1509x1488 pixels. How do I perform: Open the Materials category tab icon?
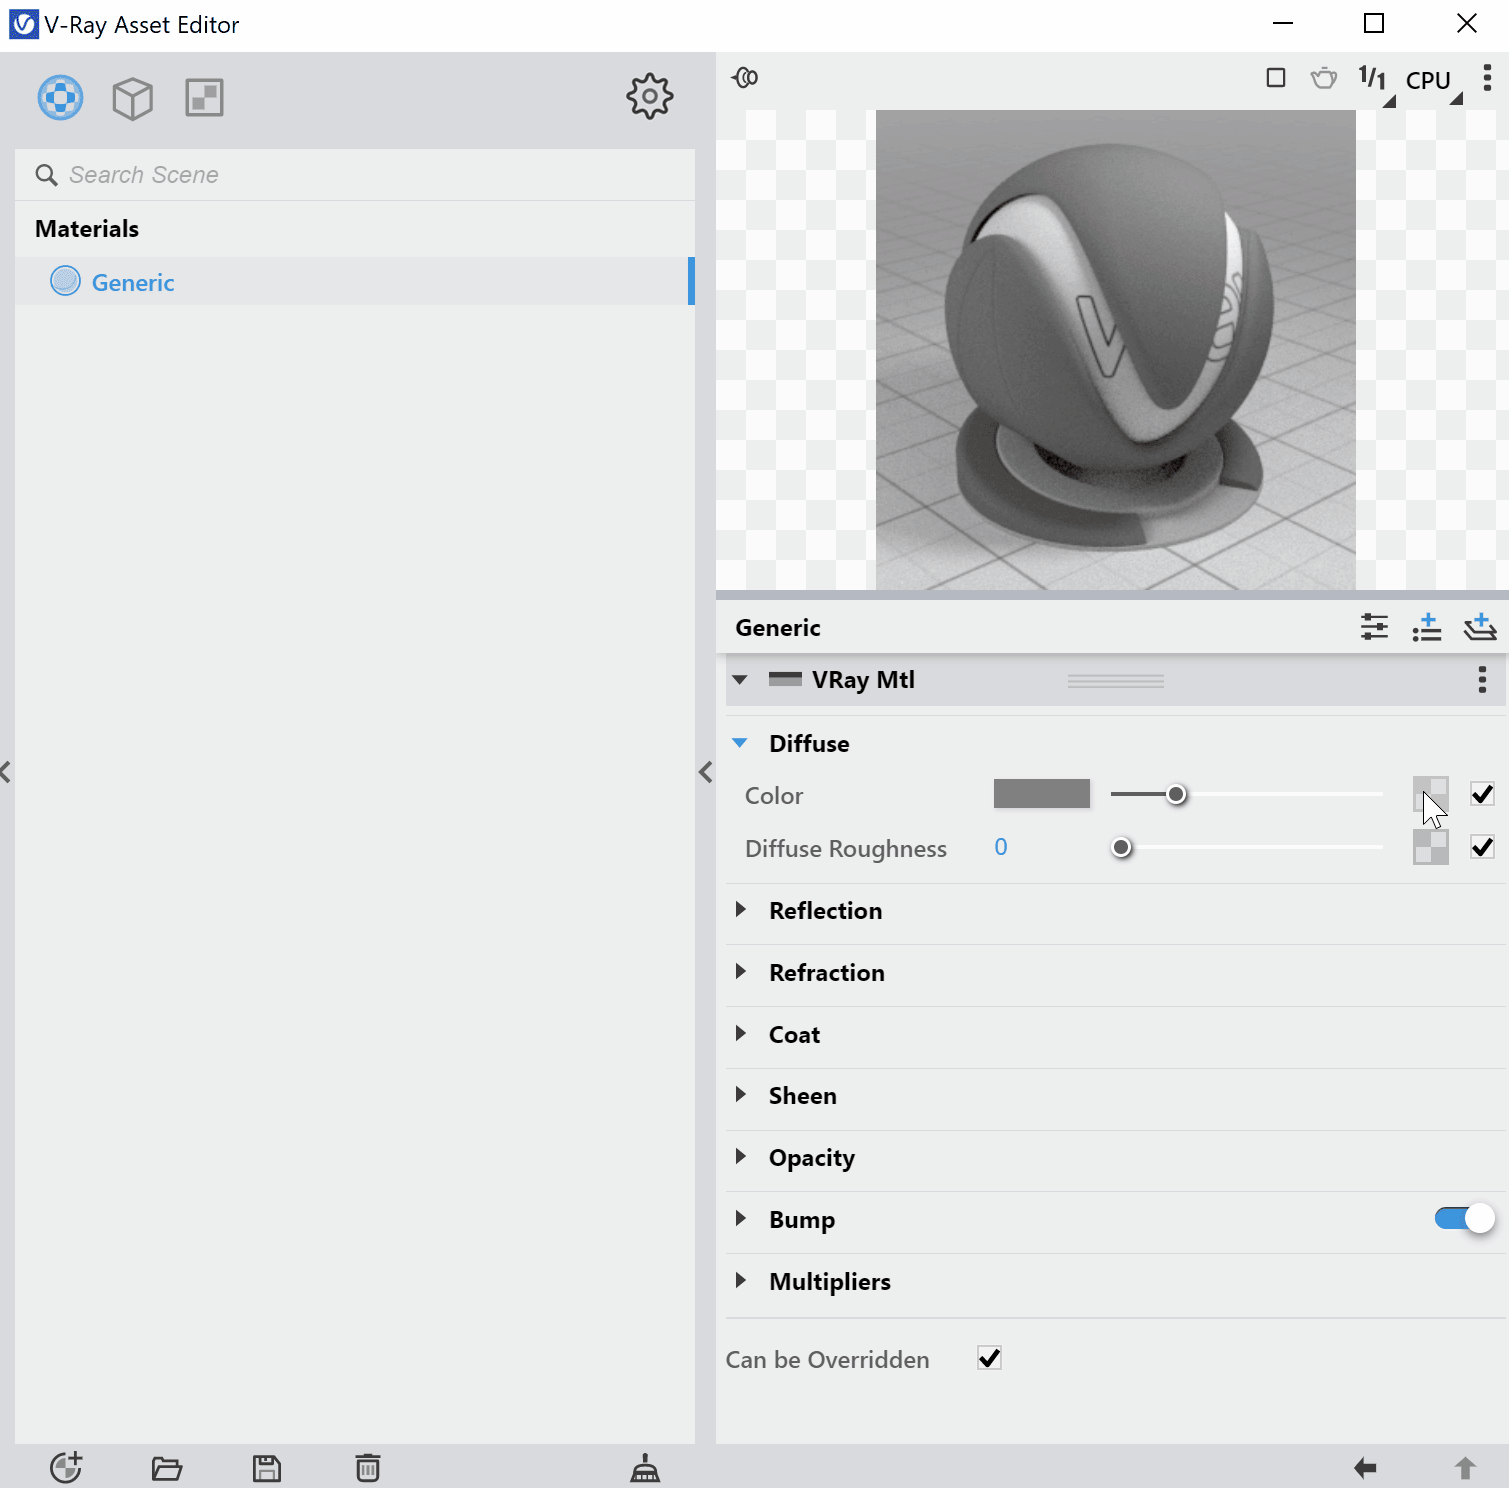pyautogui.click(x=61, y=98)
